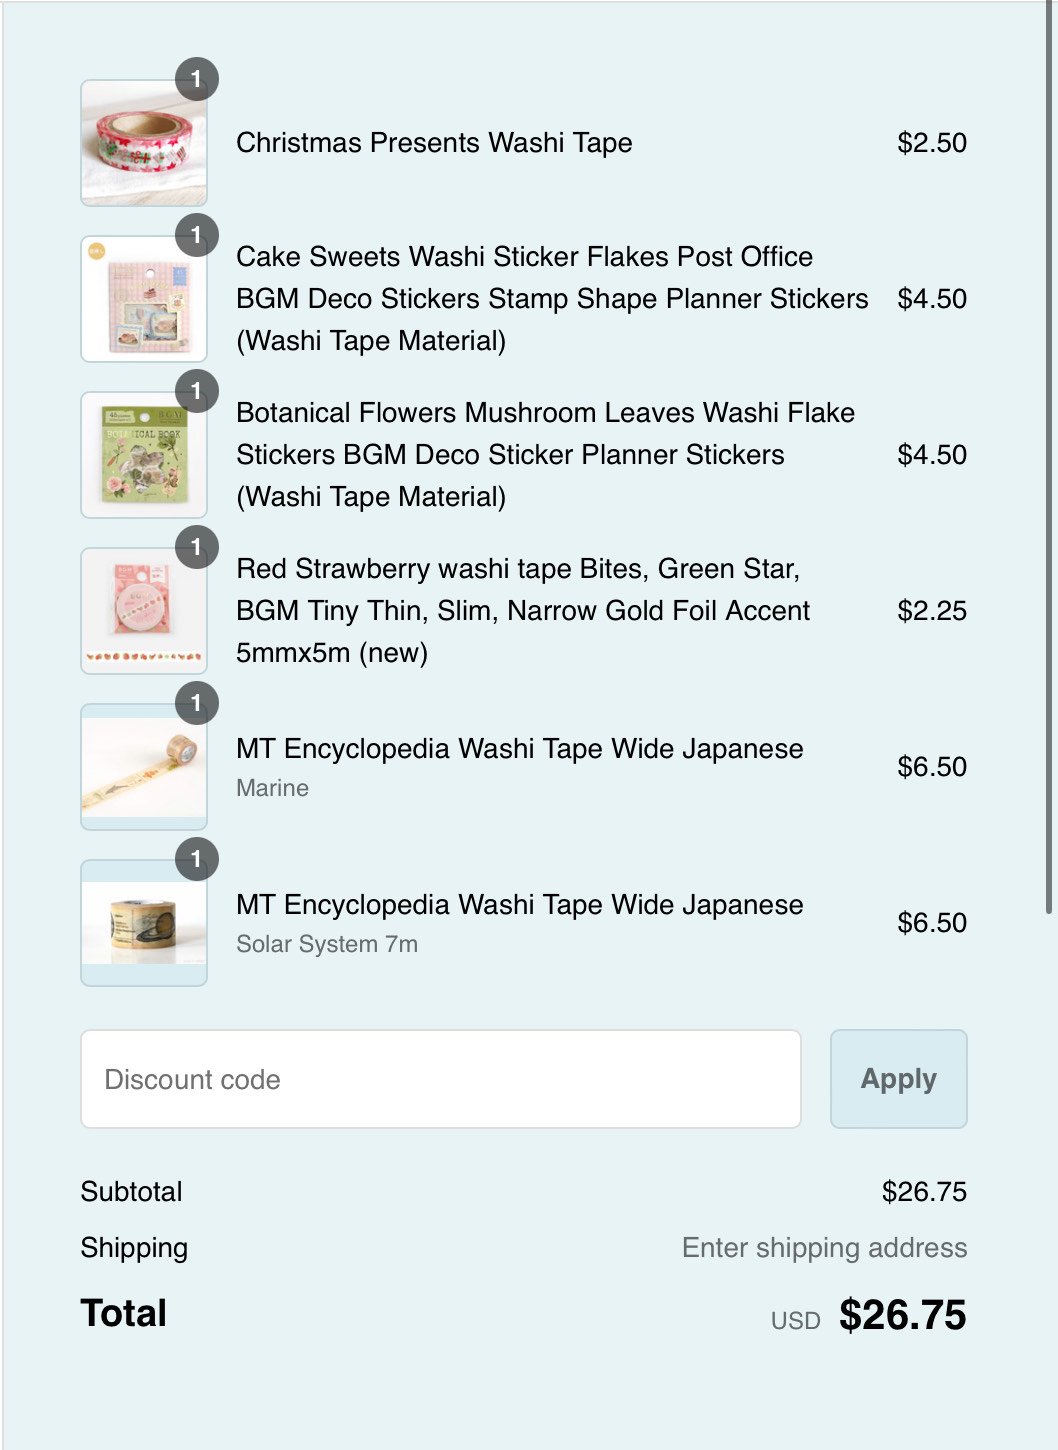The width and height of the screenshot is (1058, 1450).
Task: Click quantity badge on Marine tape item
Action: point(197,703)
